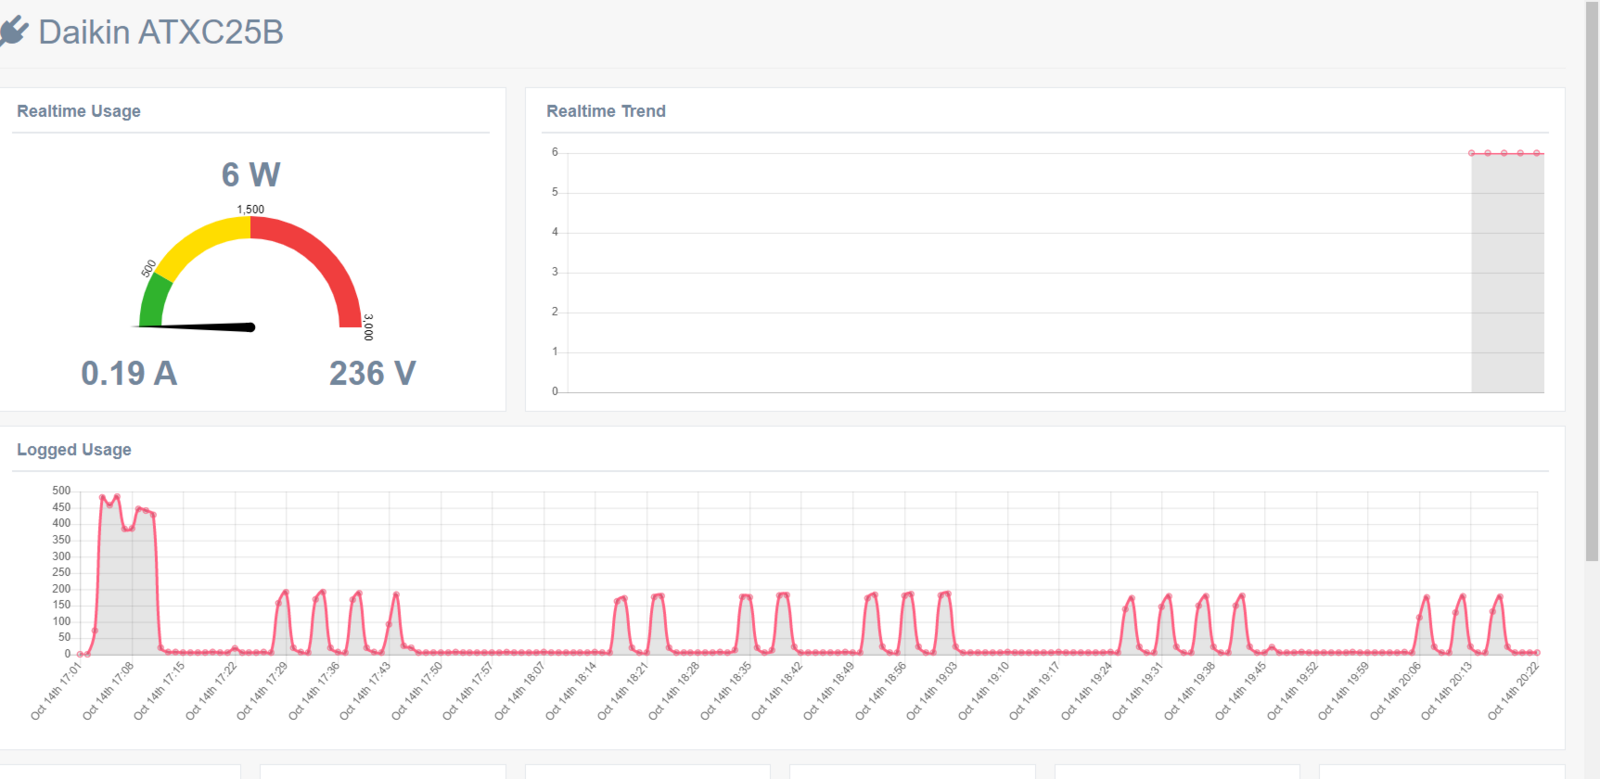The height and width of the screenshot is (779, 1600).
Task: Click the 250 label on Logged Usage axis
Action: click(62, 572)
